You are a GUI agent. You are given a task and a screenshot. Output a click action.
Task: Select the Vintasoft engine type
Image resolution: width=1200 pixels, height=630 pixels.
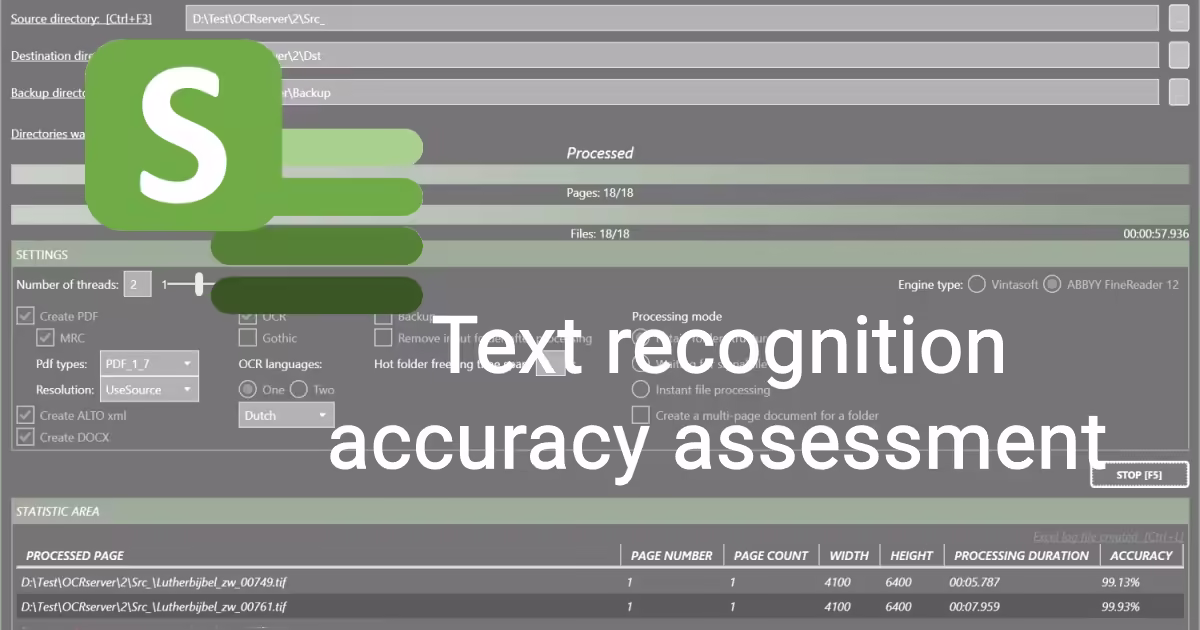click(x=976, y=284)
